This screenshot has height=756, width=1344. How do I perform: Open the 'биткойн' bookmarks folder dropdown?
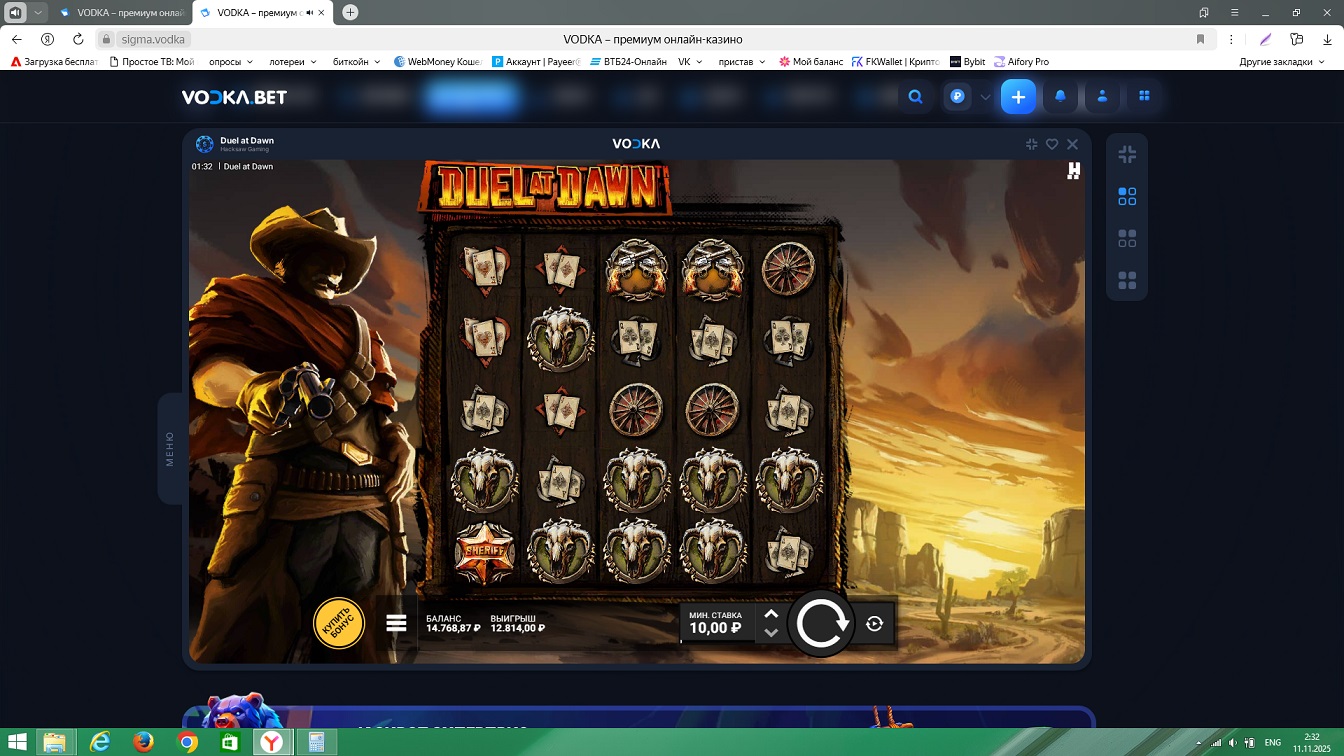pos(356,62)
